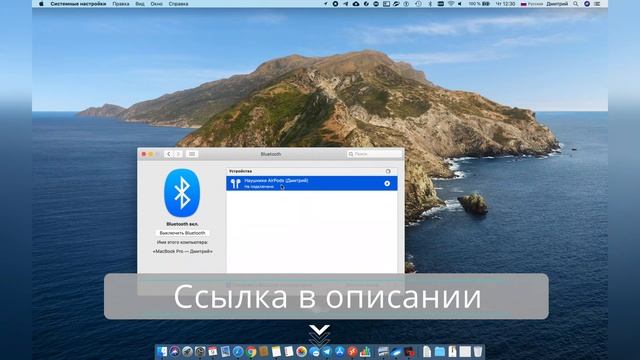Show all preferences via the grid button
Image resolution: width=640 pixels, height=360 pixels.
click(x=192, y=154)
